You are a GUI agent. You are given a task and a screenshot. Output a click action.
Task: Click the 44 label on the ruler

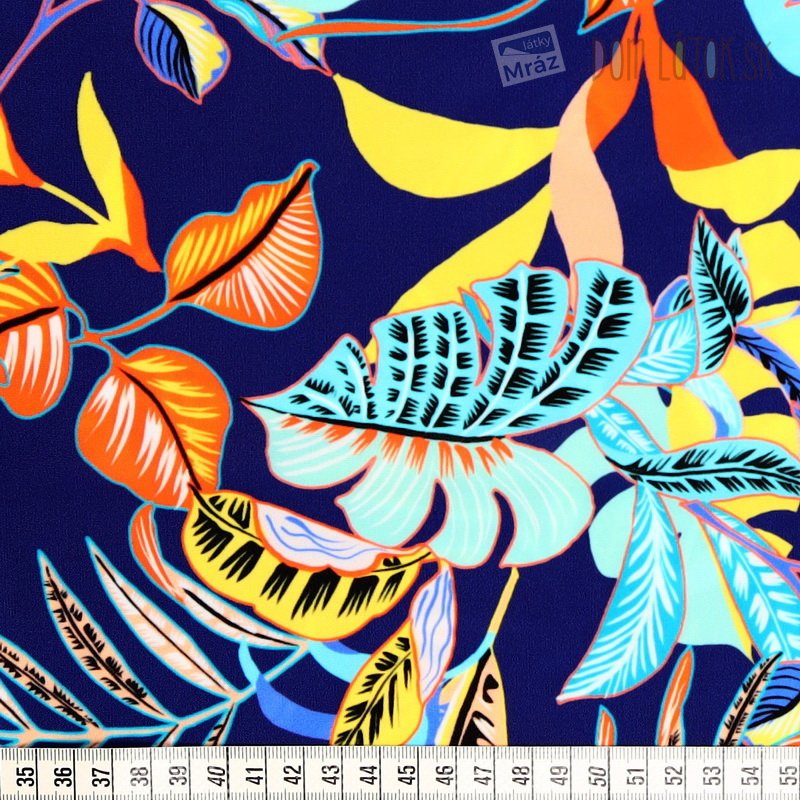(370, 777)
